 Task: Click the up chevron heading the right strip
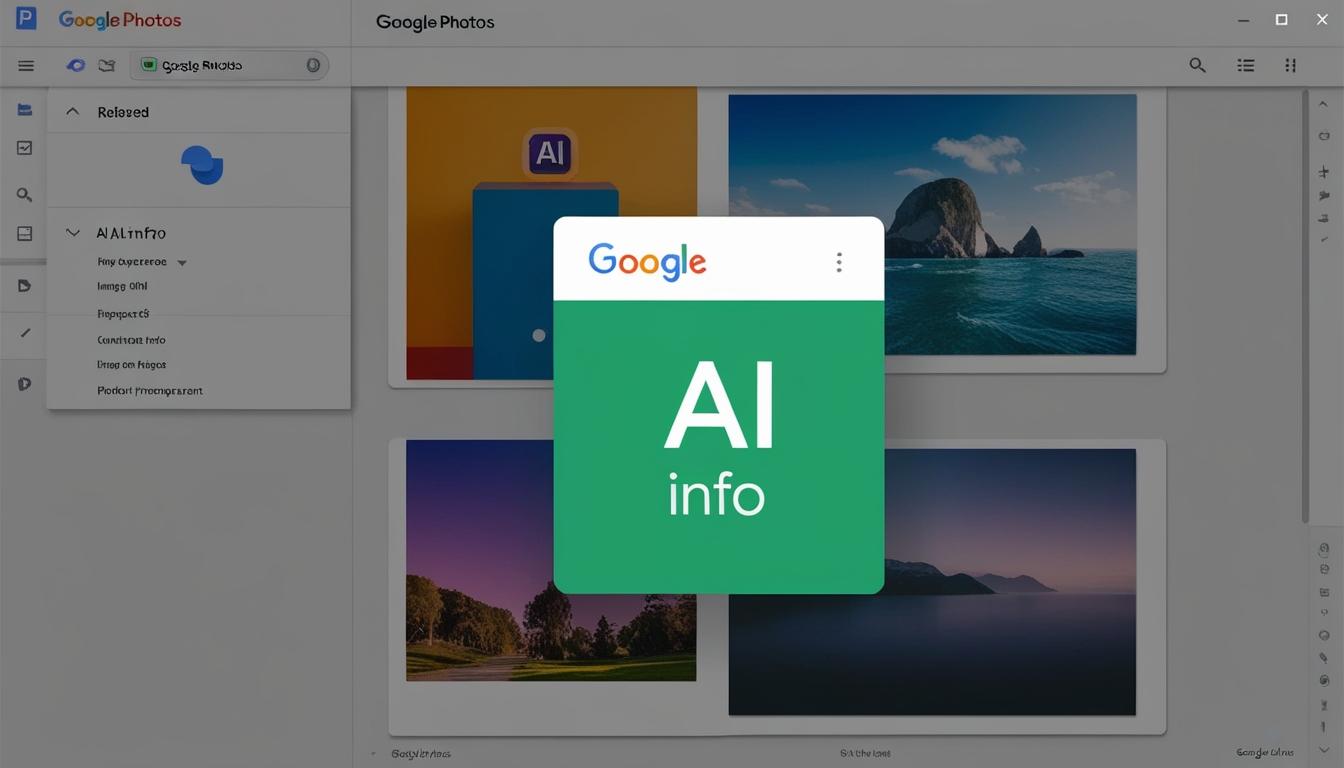coord(1324,104)
